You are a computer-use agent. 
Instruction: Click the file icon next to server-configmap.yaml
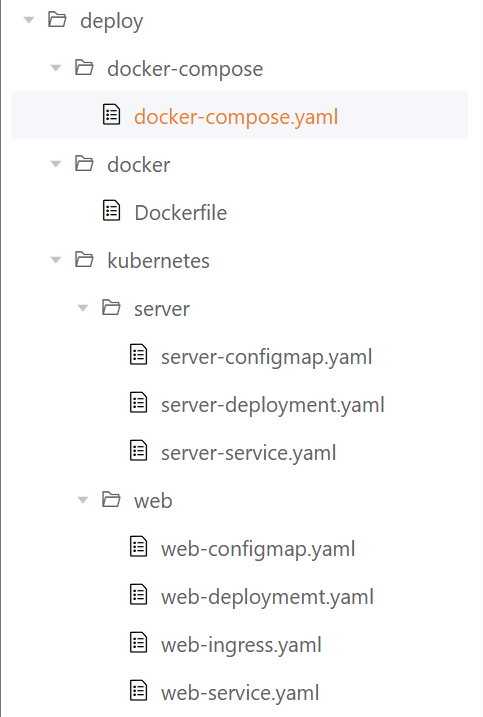coord(139,355)
